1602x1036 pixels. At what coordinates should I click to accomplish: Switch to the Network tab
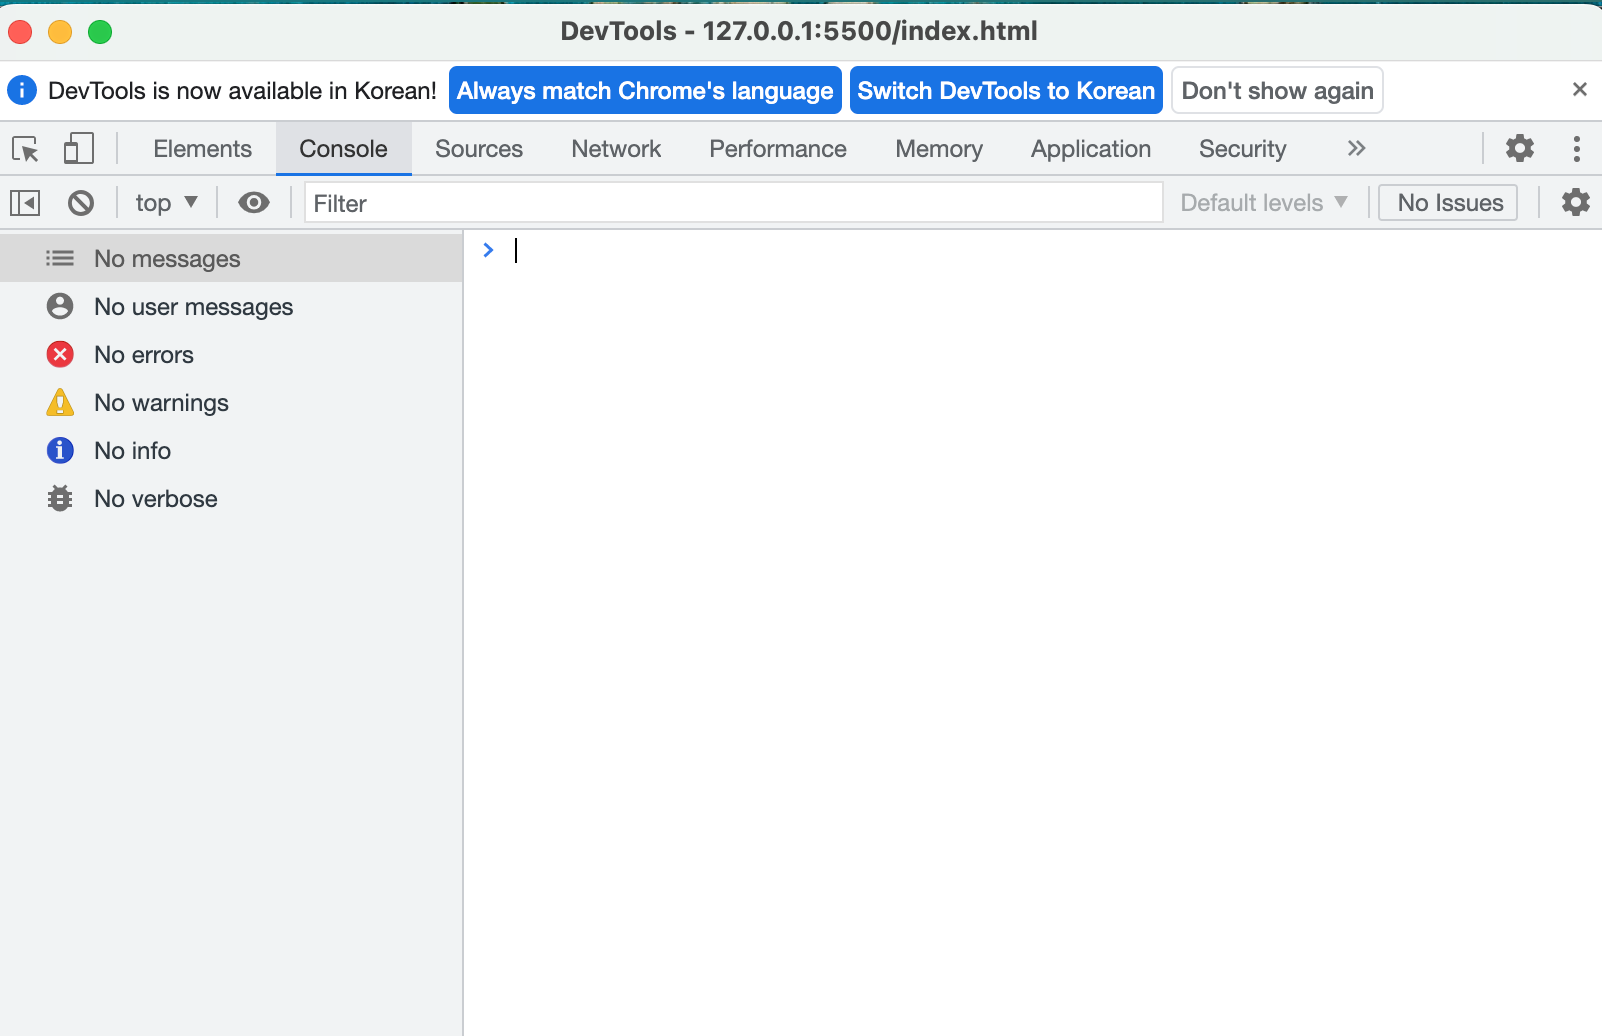click(616, 149)
